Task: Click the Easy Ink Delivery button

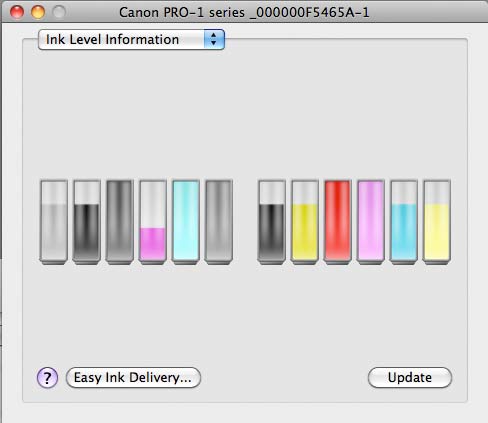Action: pos(133,378)
